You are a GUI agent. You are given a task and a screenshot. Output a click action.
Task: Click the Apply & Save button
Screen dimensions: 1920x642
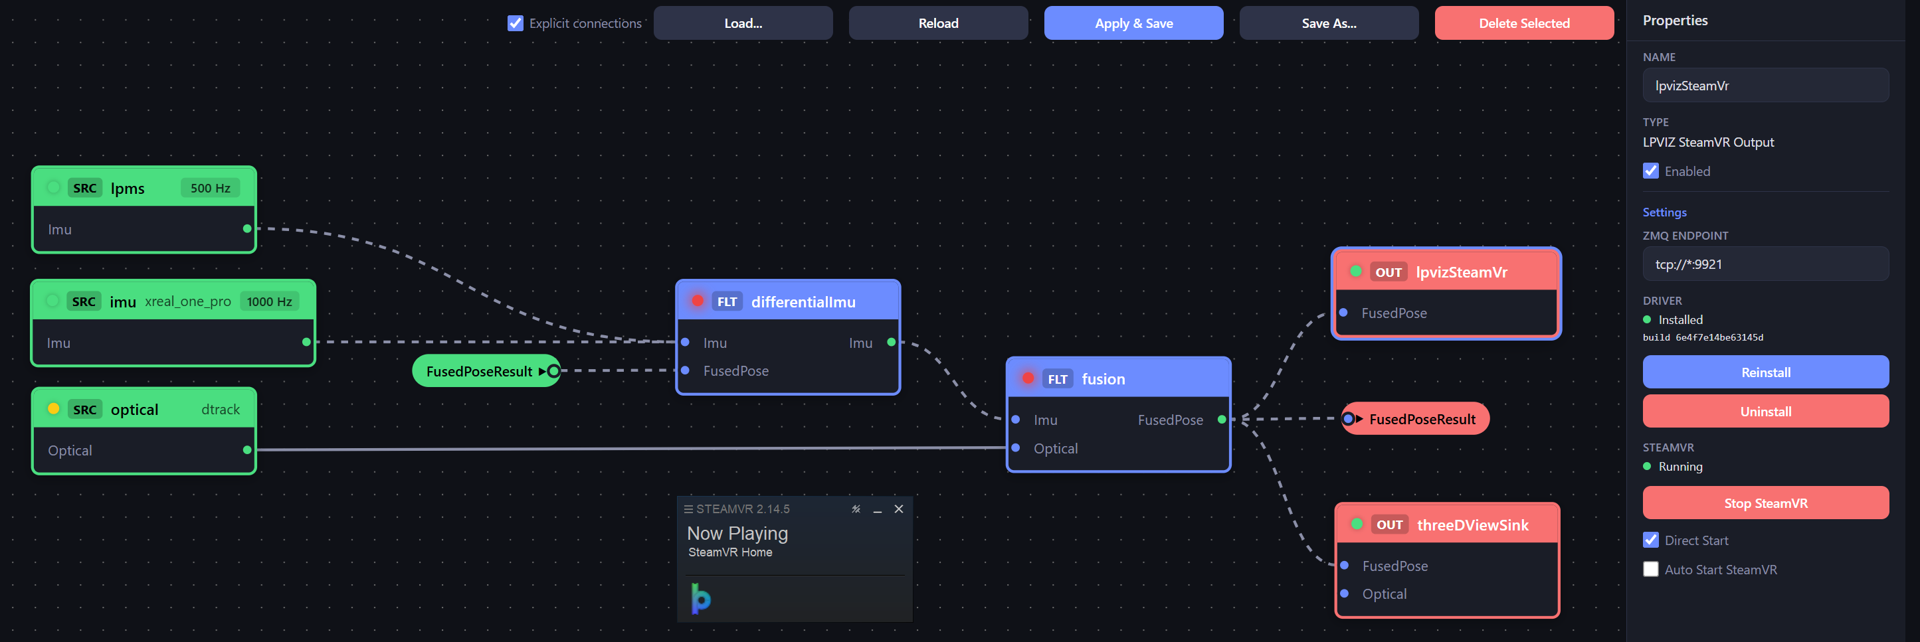click(1133, 23)
